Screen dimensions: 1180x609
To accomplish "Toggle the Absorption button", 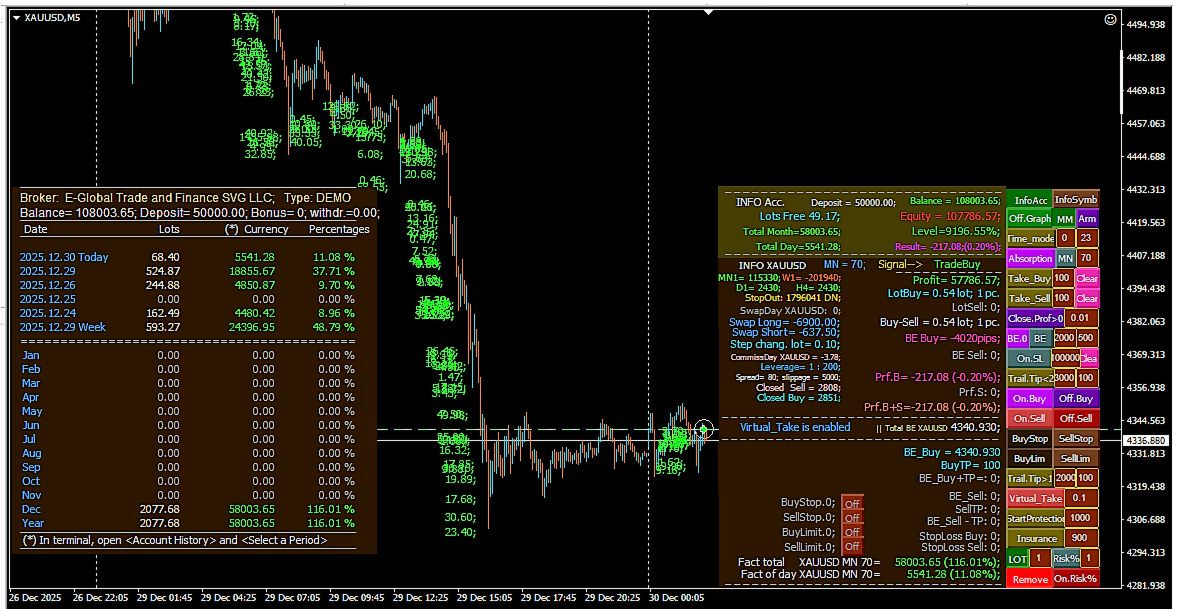I will click(x=1030, y=258).
